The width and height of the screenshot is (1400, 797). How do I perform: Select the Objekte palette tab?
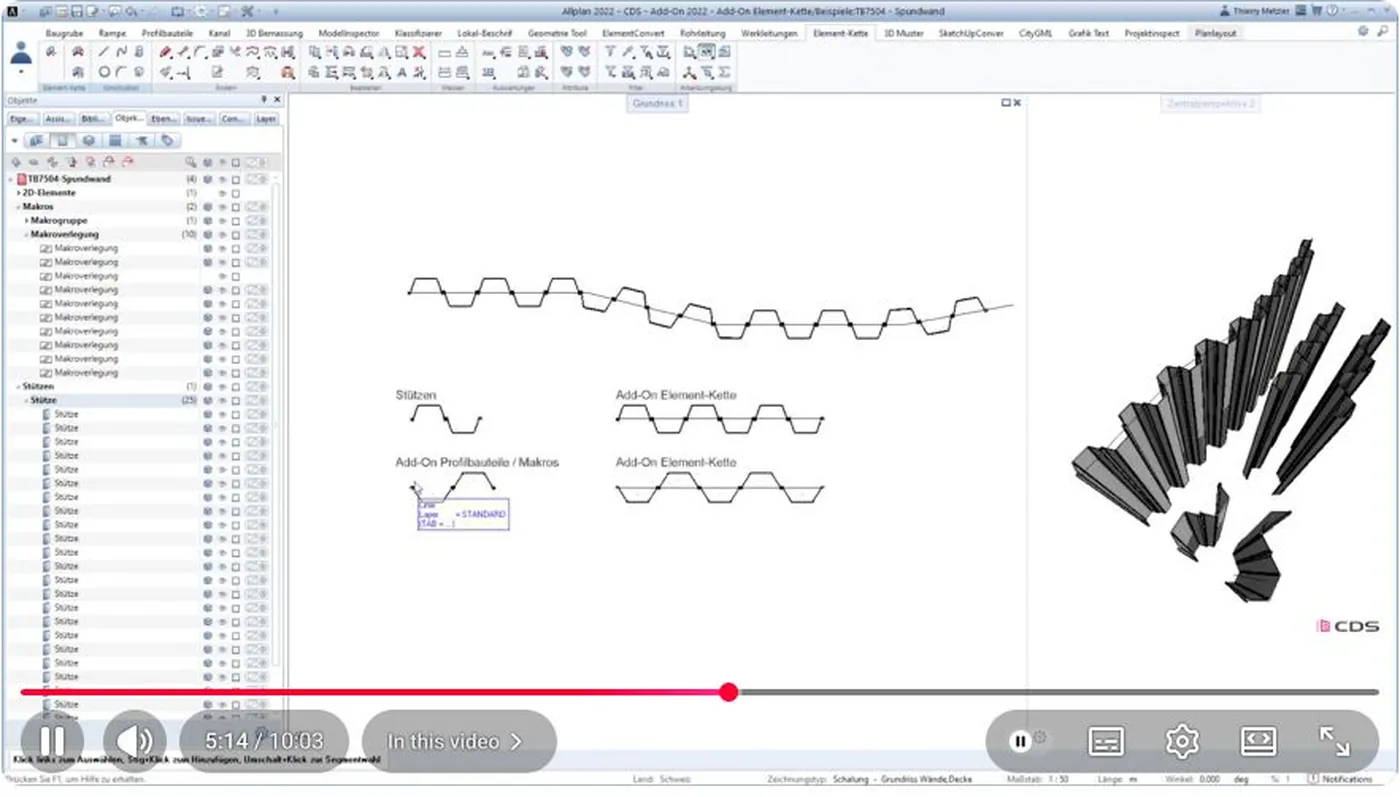(129, 118)
